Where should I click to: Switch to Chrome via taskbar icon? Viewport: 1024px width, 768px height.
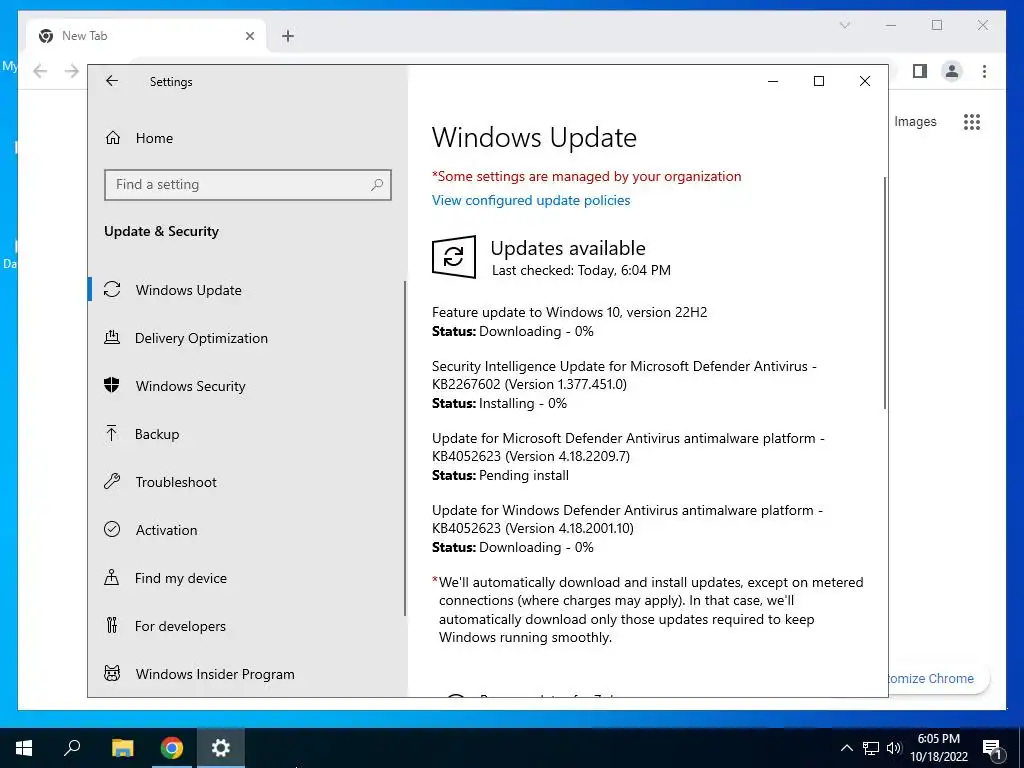click(x=172, y=748)
